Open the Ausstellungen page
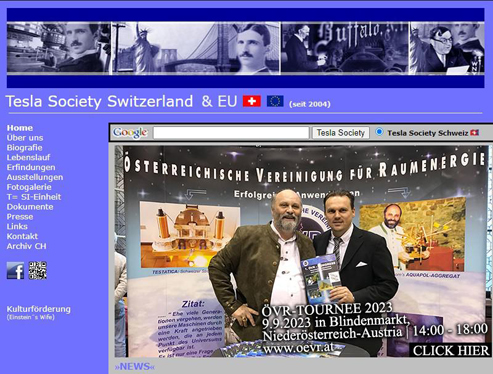This screenshot has width=493, height=374. point(35,177)
